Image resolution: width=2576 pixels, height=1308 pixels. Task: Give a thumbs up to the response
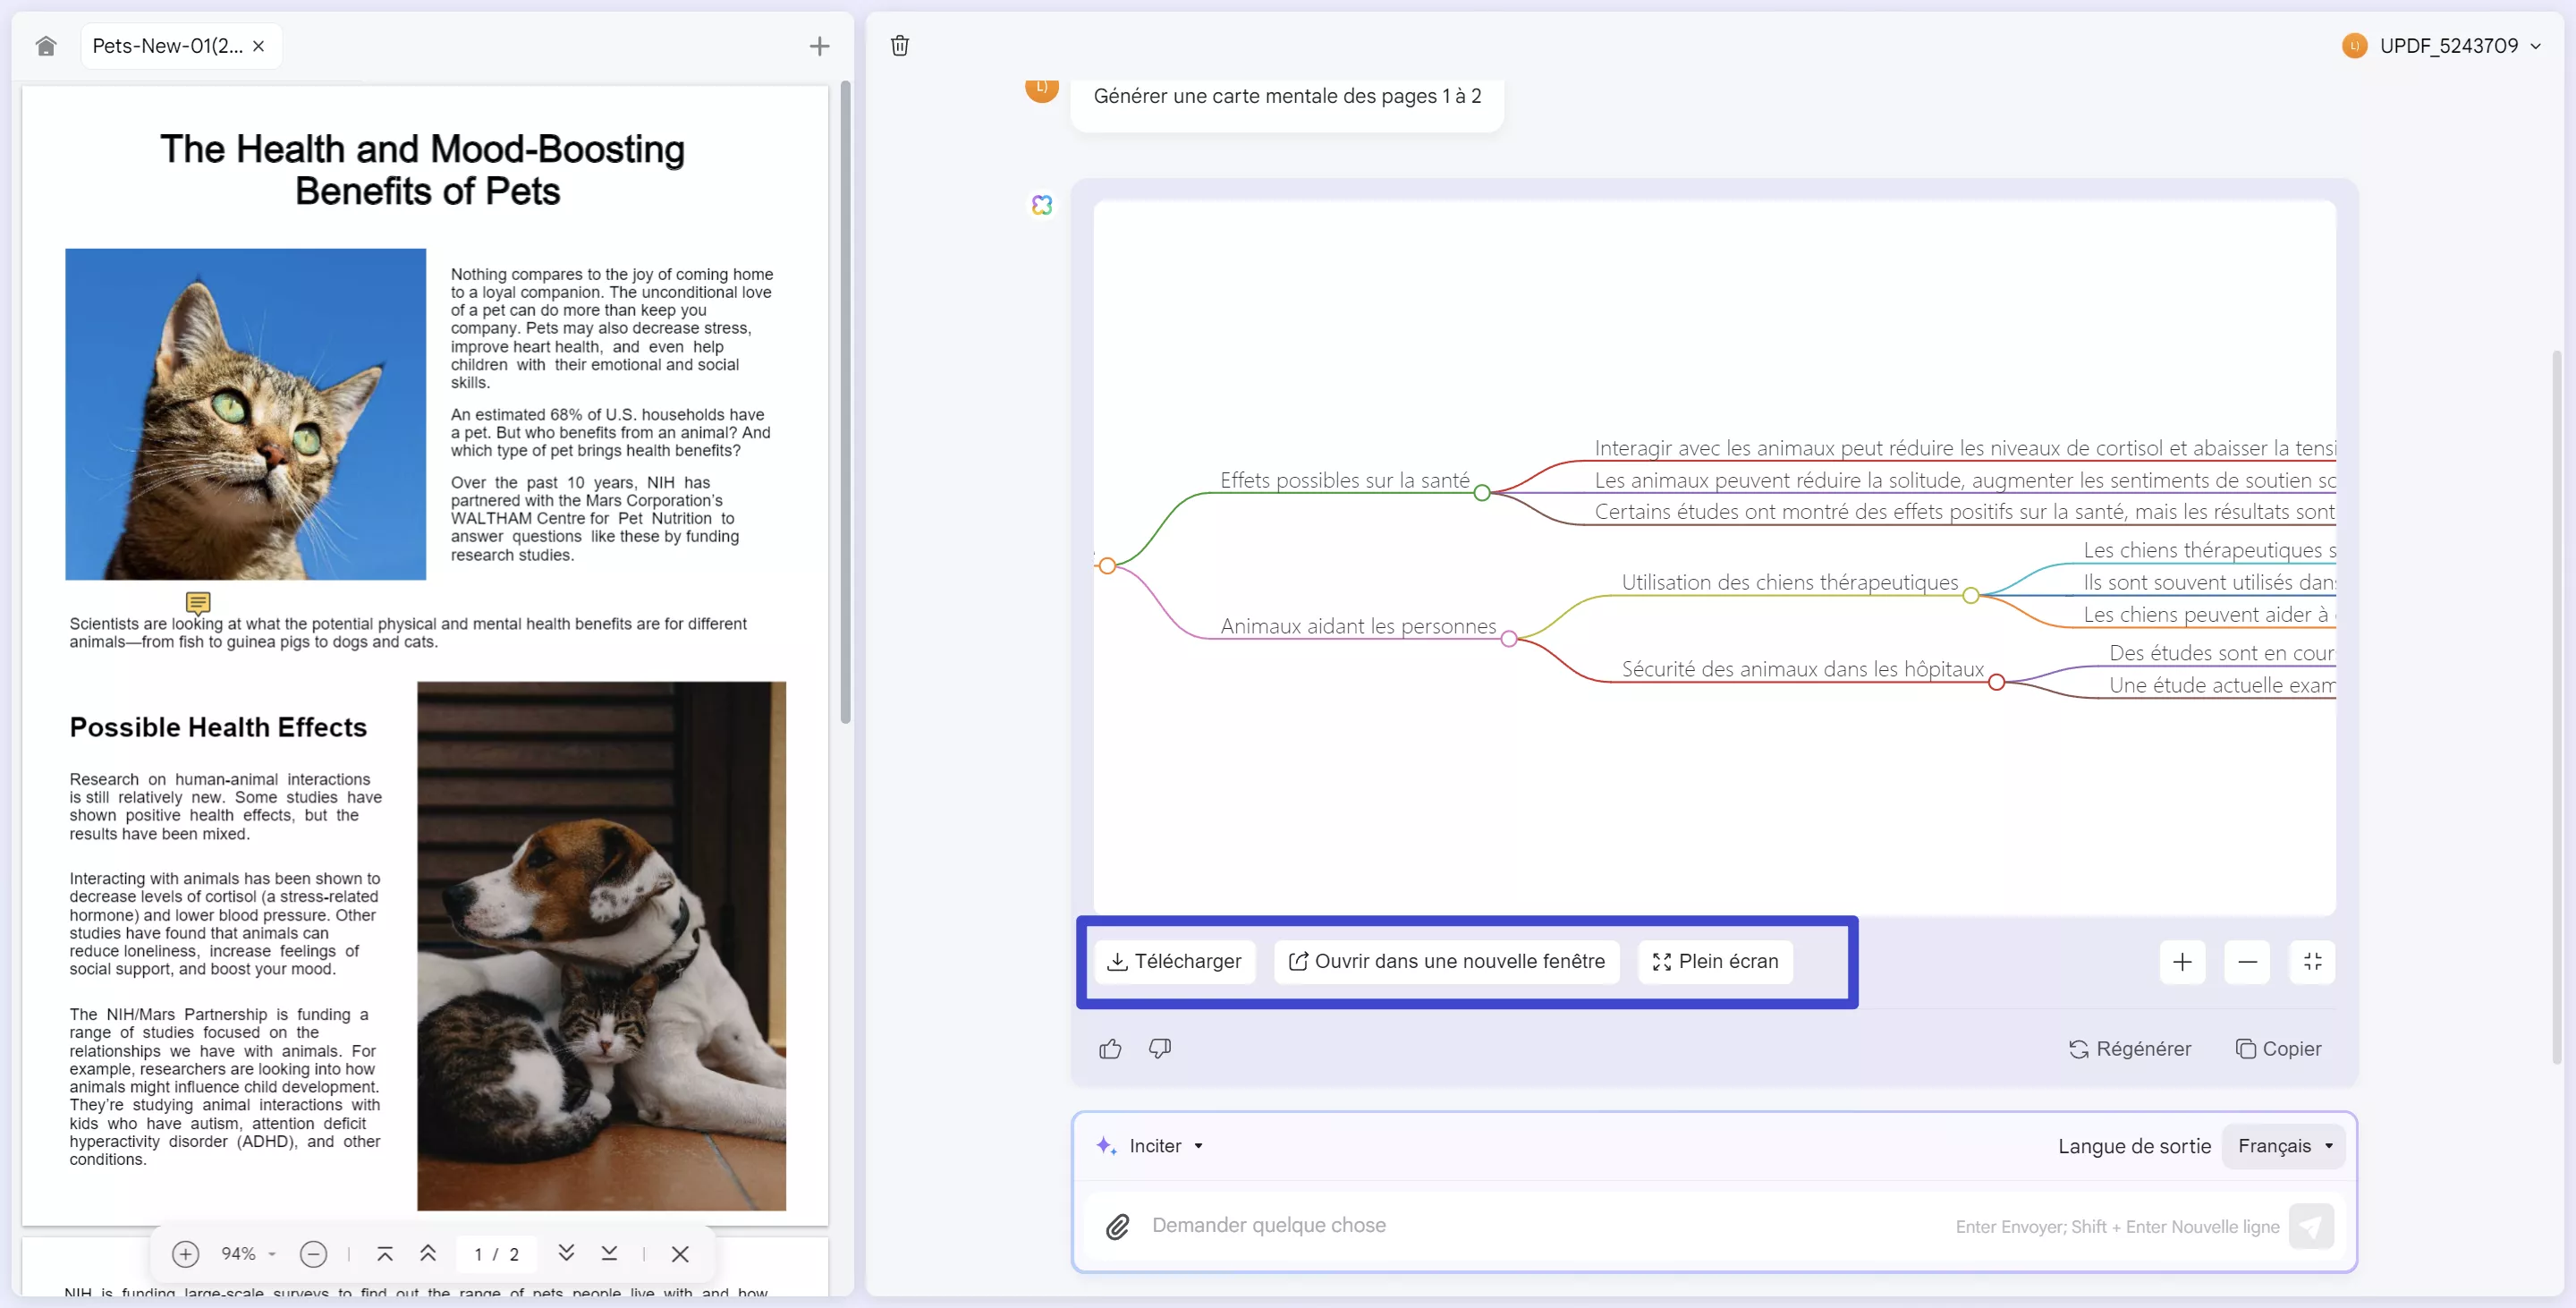tap(1110, 1048)
